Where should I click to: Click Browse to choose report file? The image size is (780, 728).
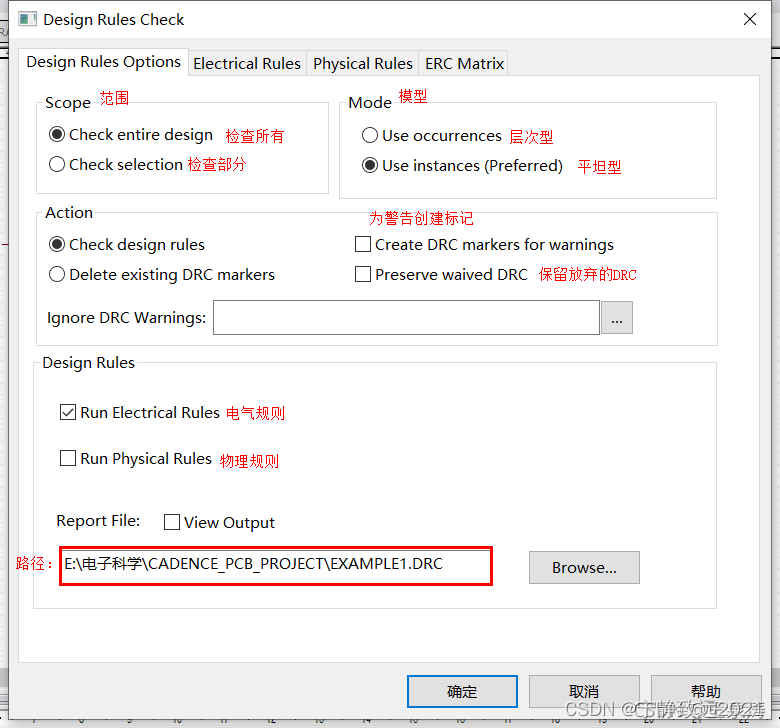pos(584,567)
